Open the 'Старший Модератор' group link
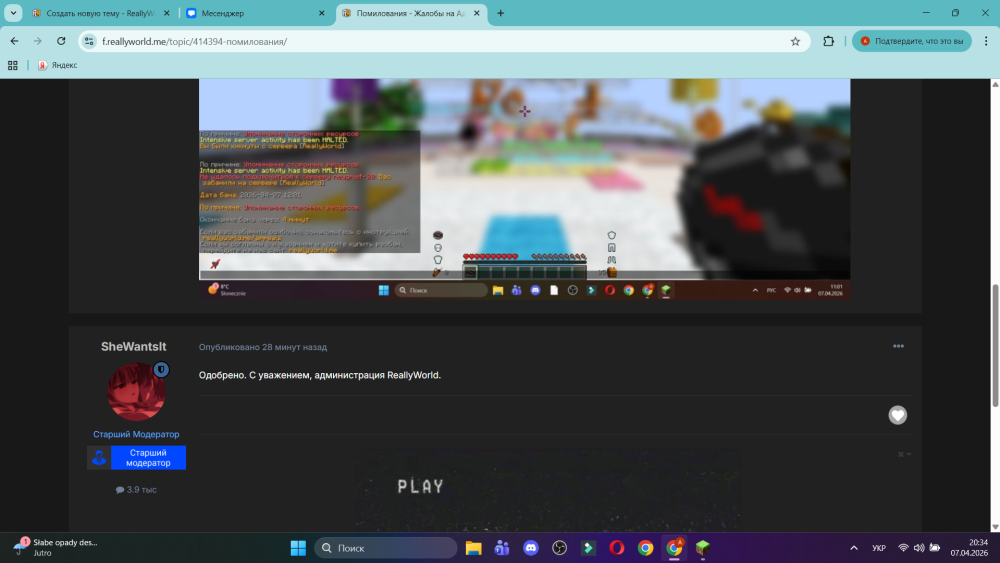 click(x=136, y=434)
